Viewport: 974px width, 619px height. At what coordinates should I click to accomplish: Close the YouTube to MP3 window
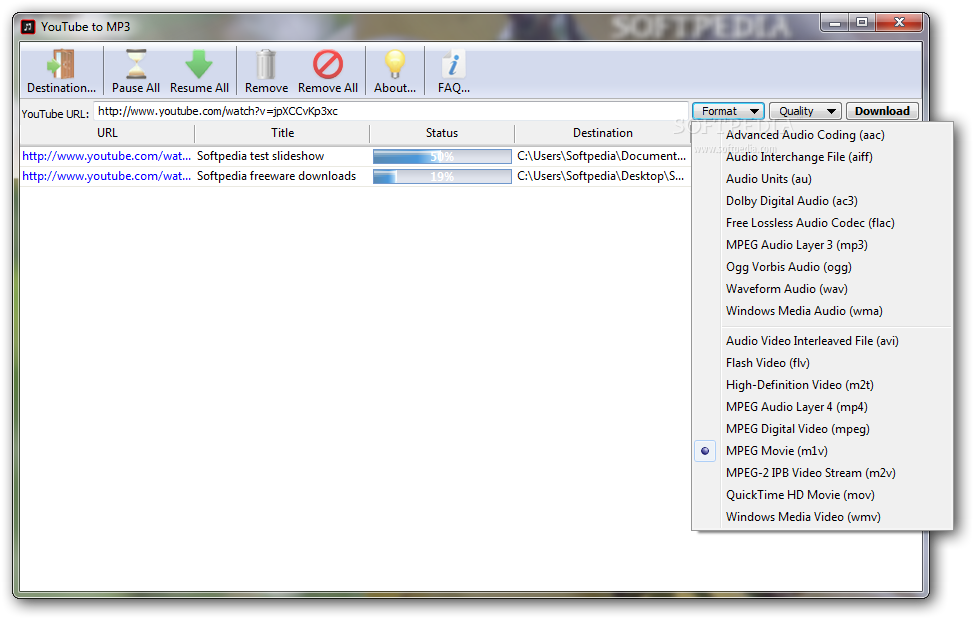[x=899, y=23]
